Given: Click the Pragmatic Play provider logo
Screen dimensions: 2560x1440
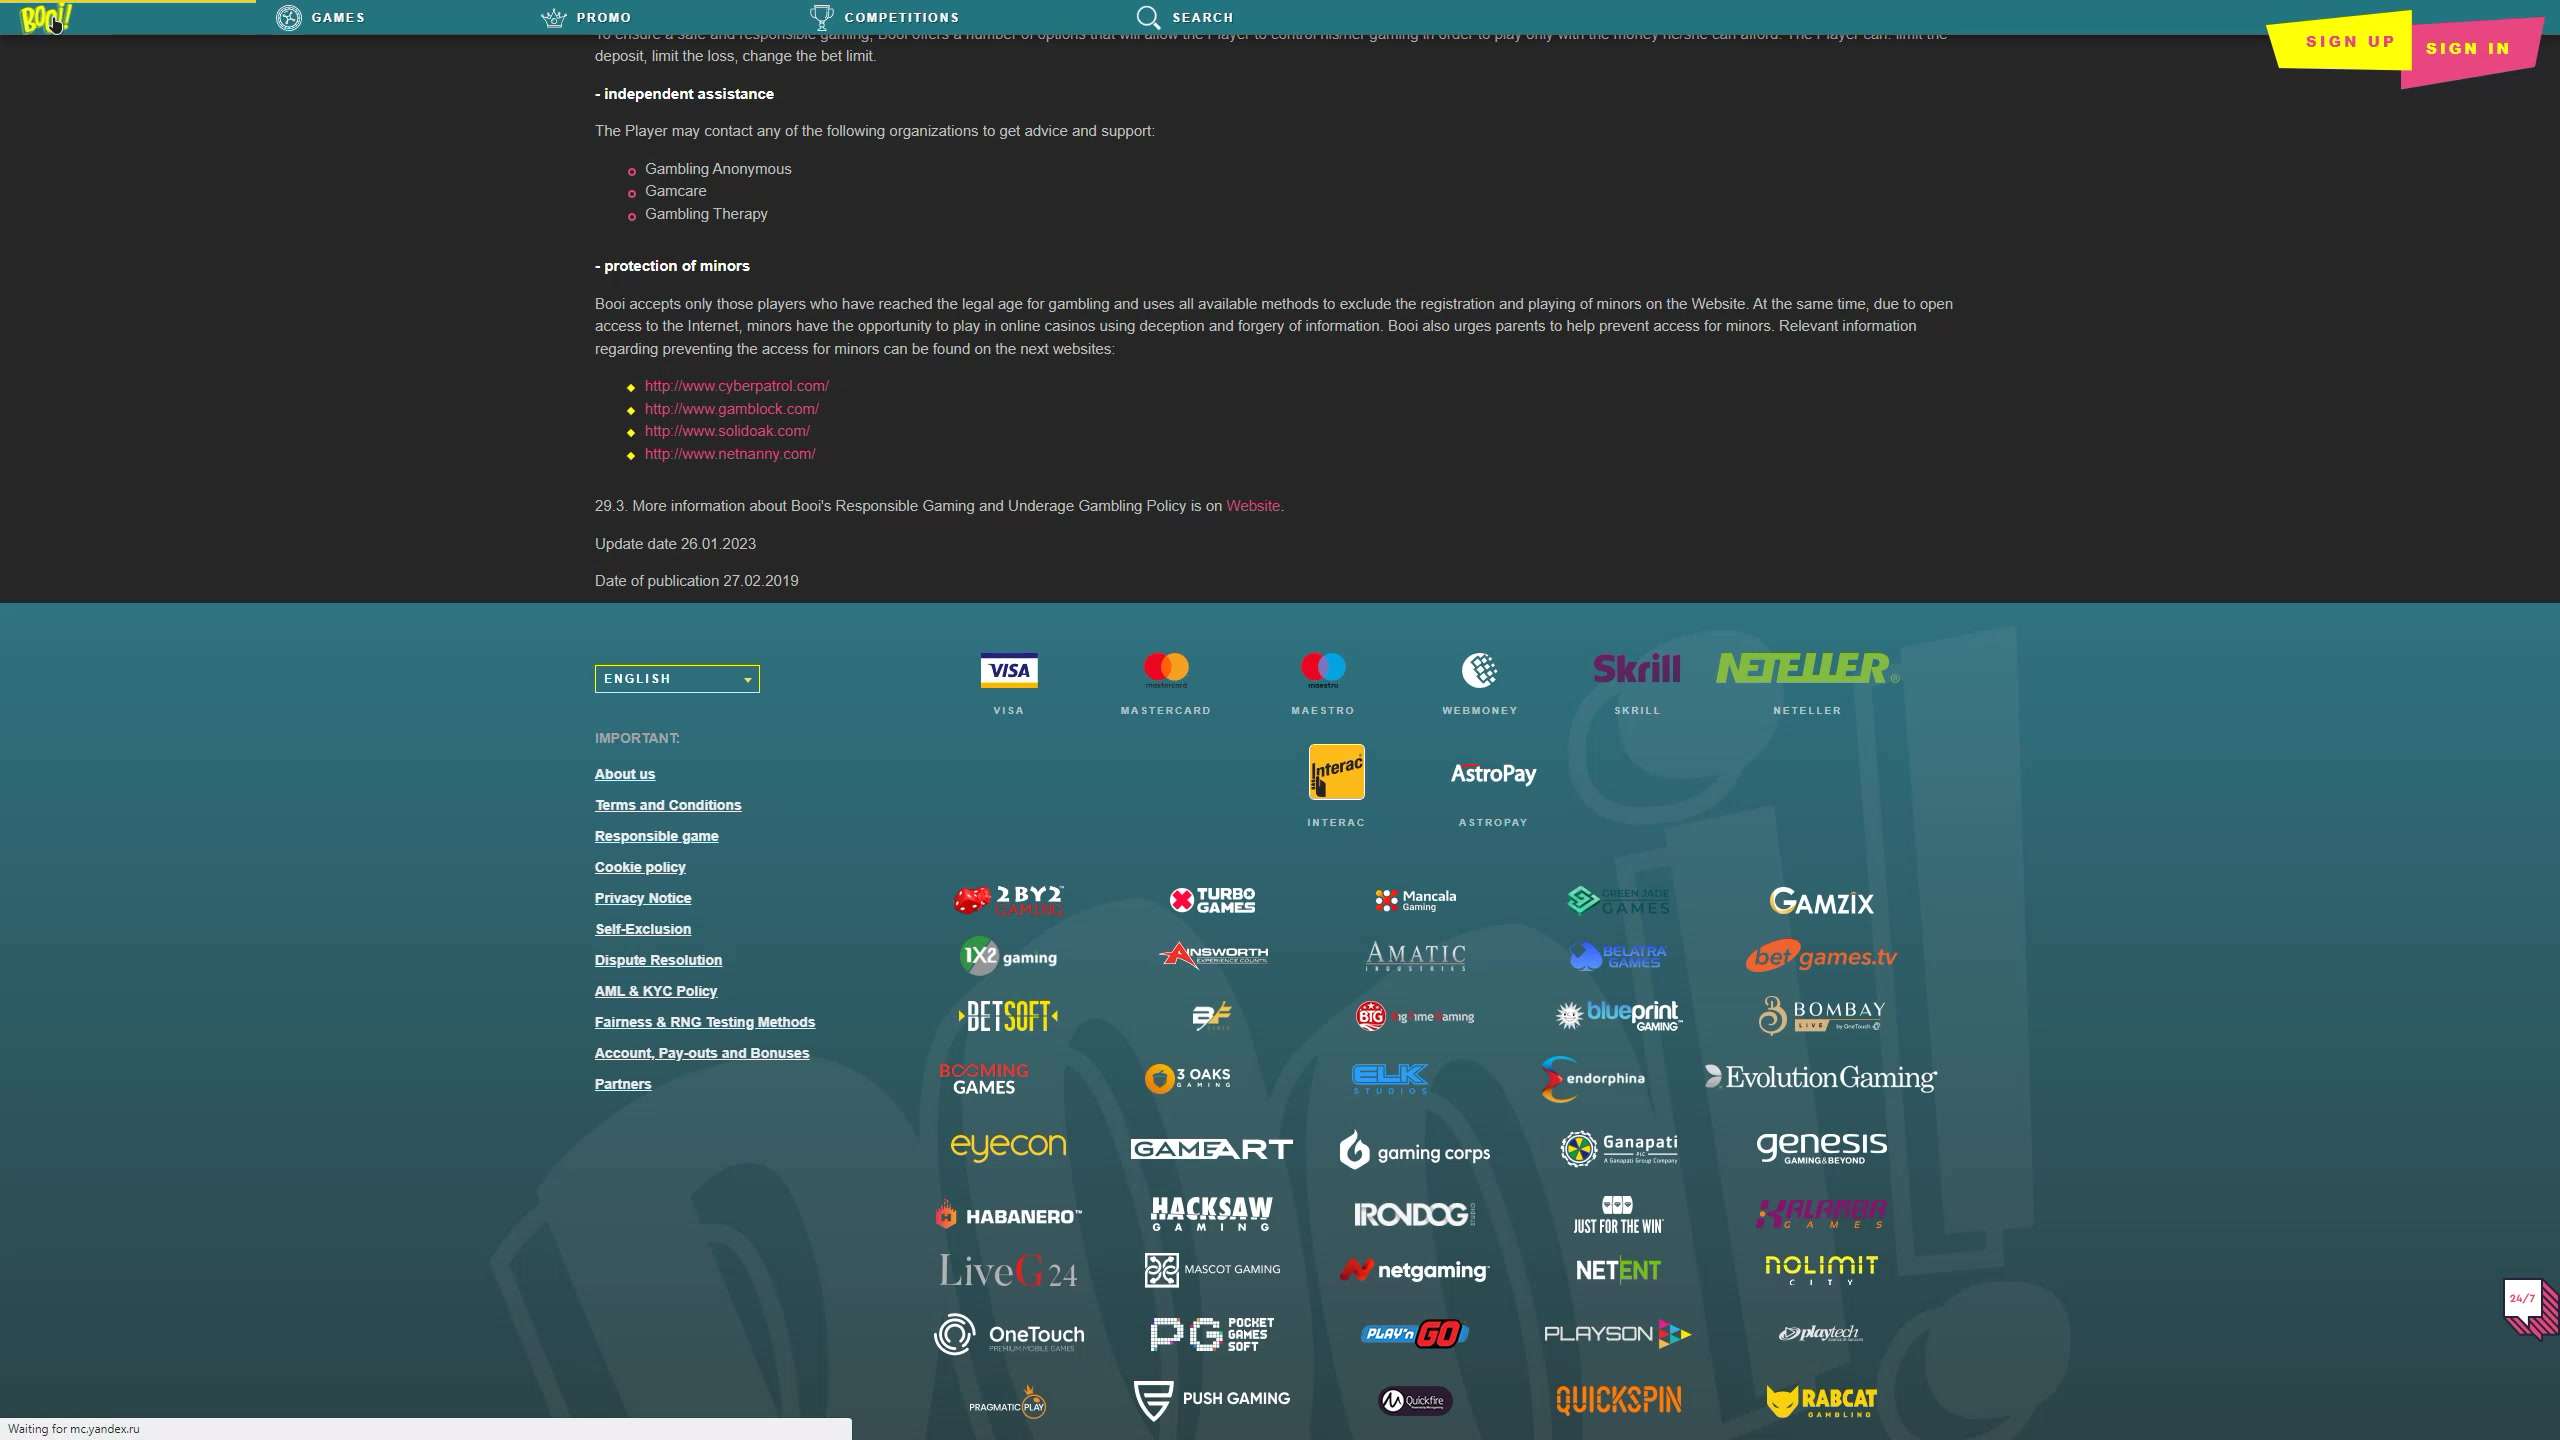Looking at the screenshot, I should (x=1008, y=1404).
